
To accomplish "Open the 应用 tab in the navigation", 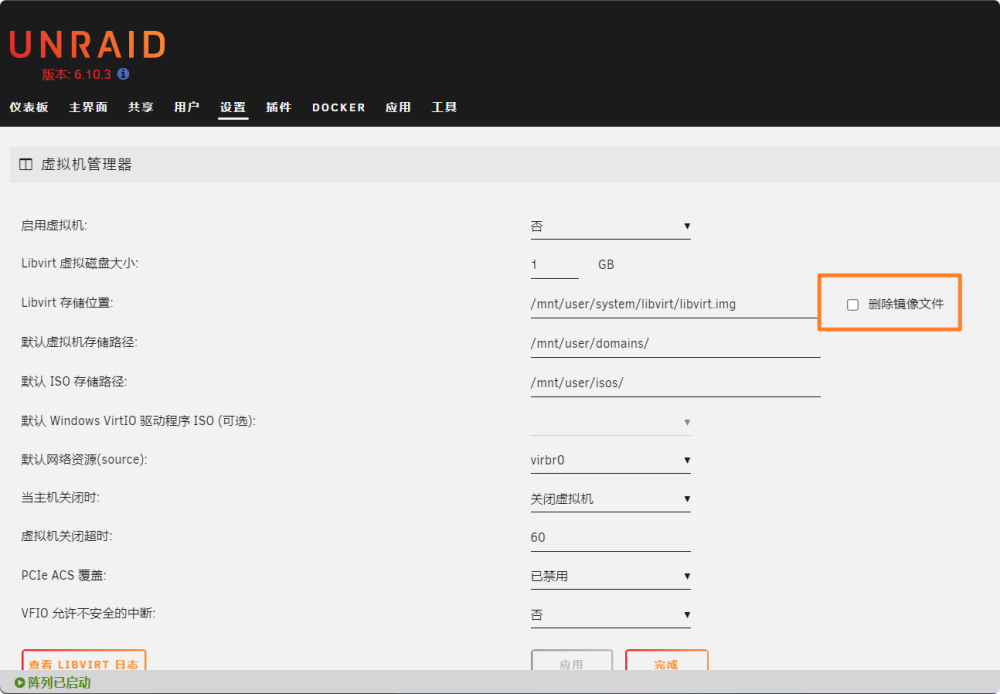I will click(x=398, y=107).
